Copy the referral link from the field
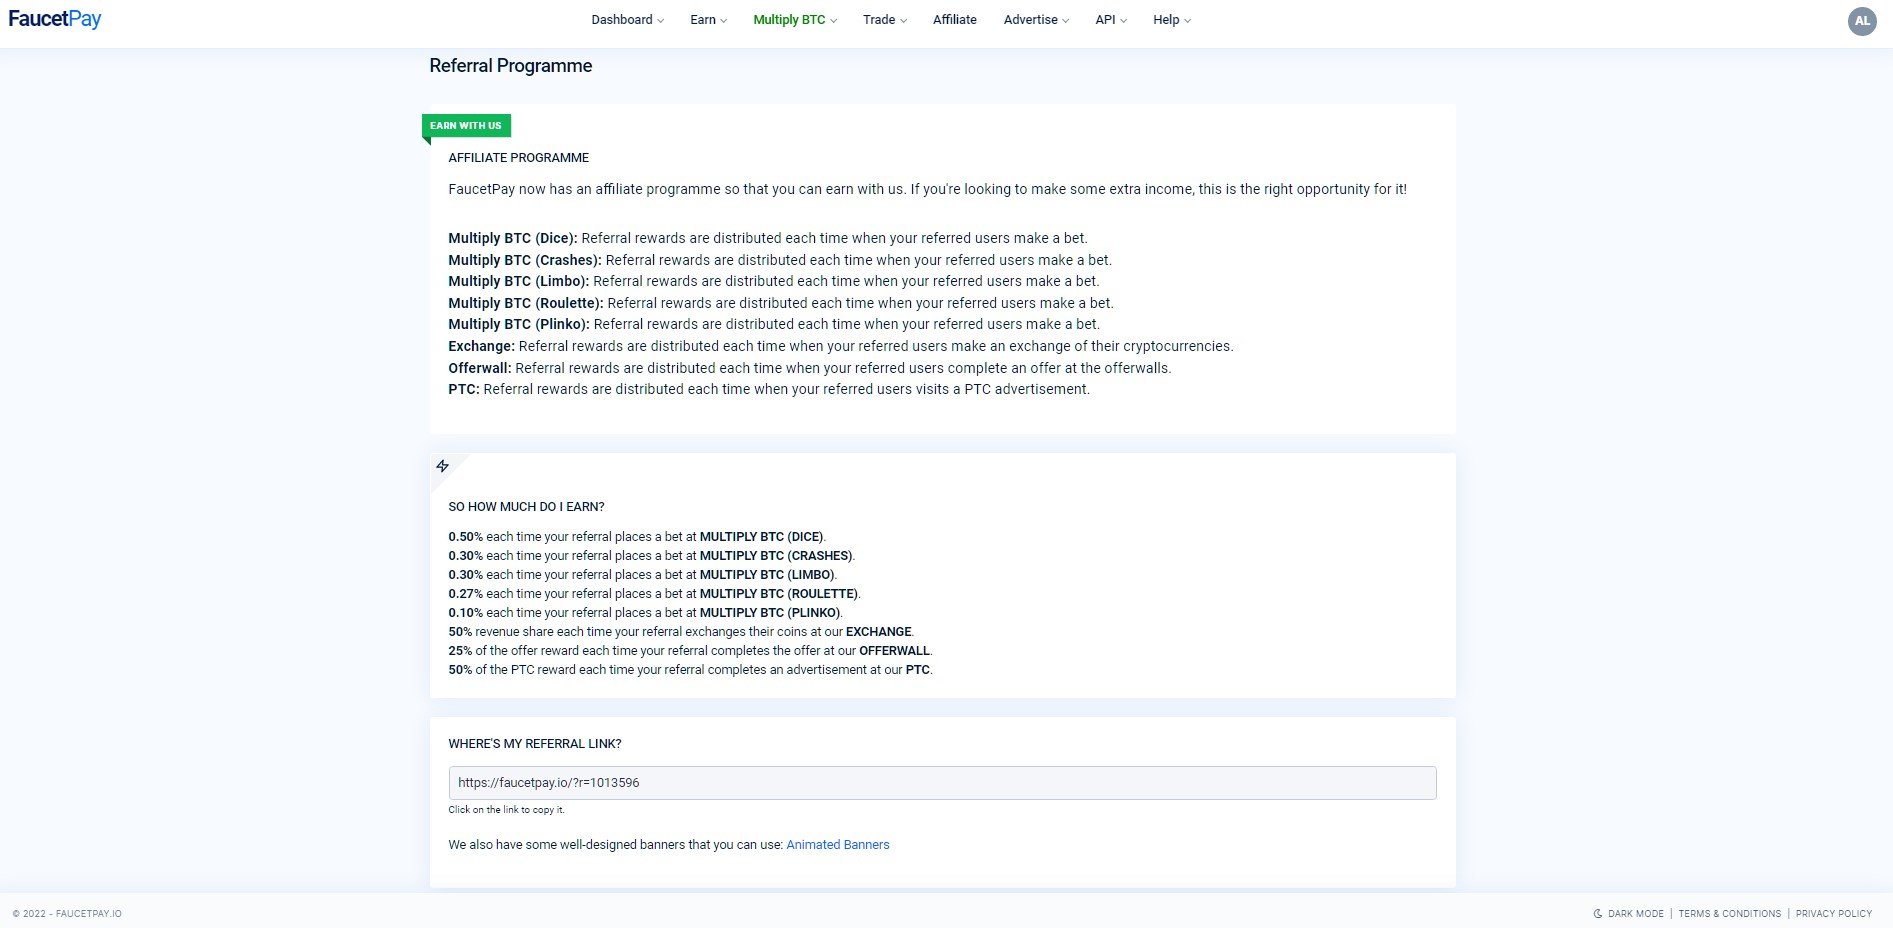Image resolution: width=1893 pixels, height=928 pixels. coord(942,783)
